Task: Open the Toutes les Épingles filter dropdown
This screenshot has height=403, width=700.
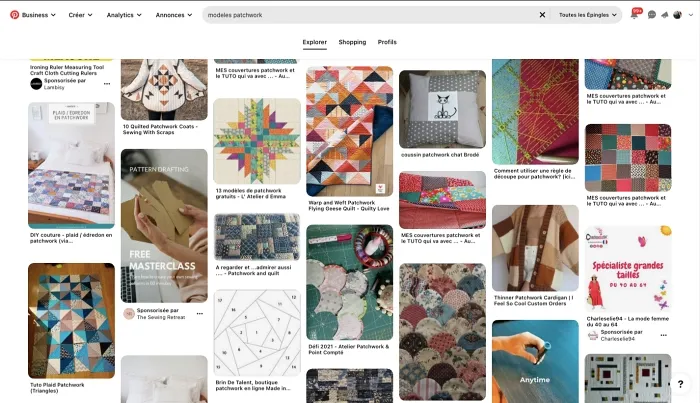Action: point(588,15)
